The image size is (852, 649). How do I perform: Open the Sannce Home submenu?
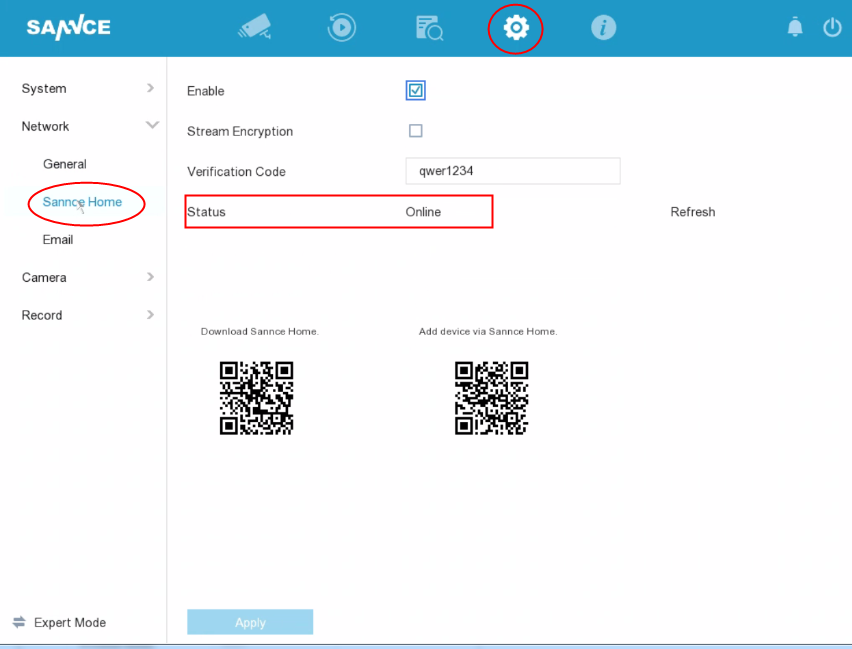tap(82, 202)
